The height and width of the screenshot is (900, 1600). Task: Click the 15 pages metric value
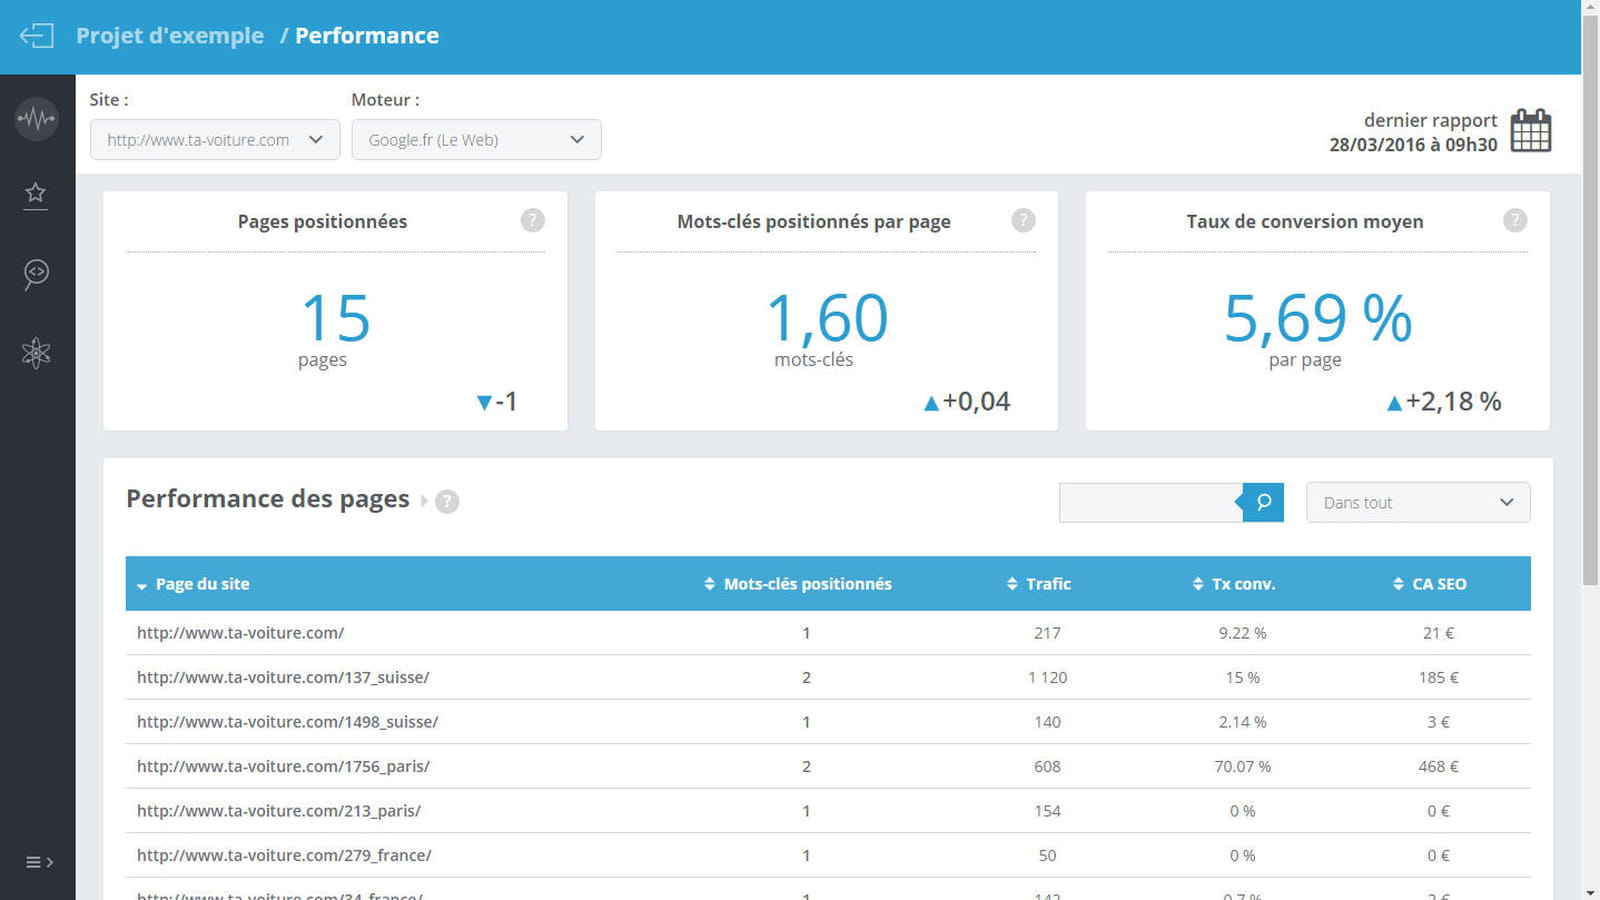(336, 318)
